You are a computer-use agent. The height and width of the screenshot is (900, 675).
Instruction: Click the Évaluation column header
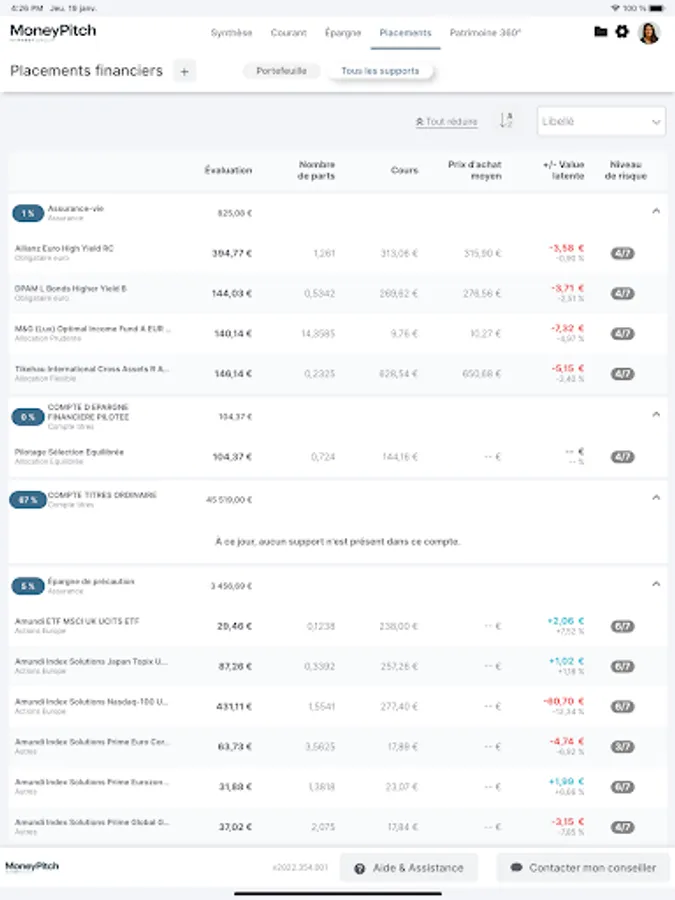[x=228, y=170]
